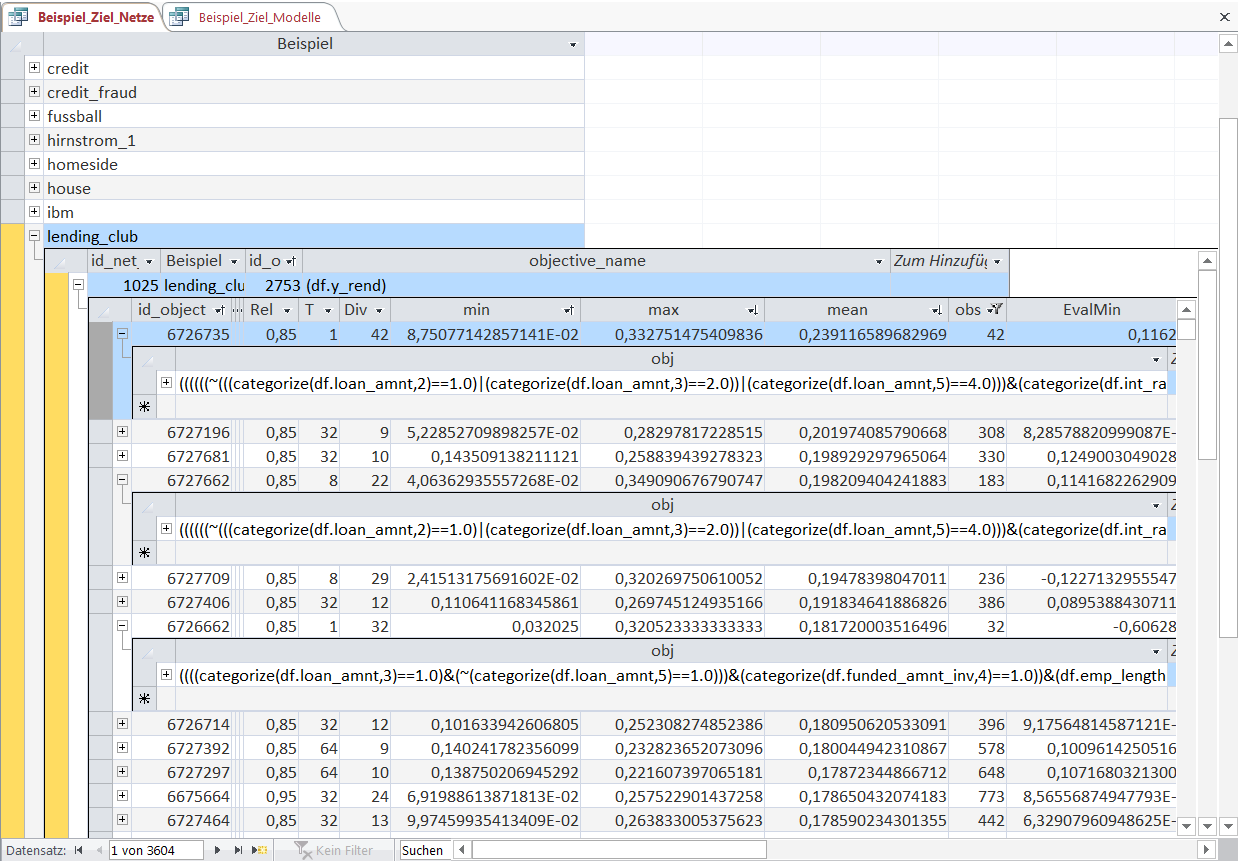This screenshot has height=861, width=1238.
Task: Click the current record number field
Action: coord(156,850)
